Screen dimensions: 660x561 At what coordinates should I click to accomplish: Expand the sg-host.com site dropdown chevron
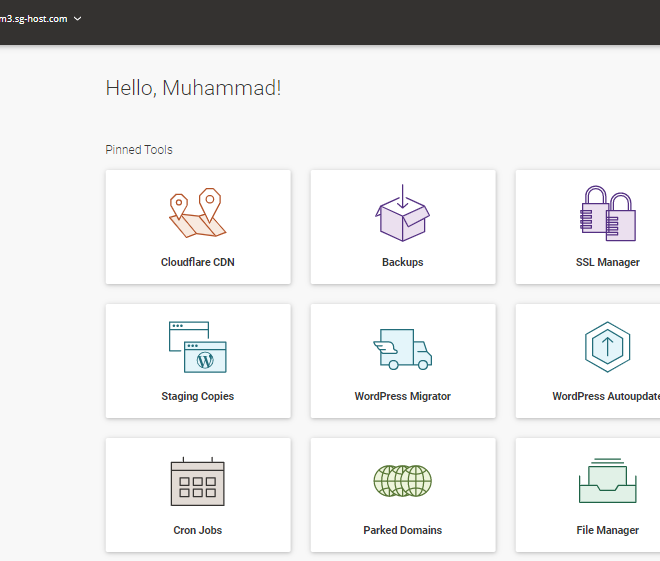[77, 19]
